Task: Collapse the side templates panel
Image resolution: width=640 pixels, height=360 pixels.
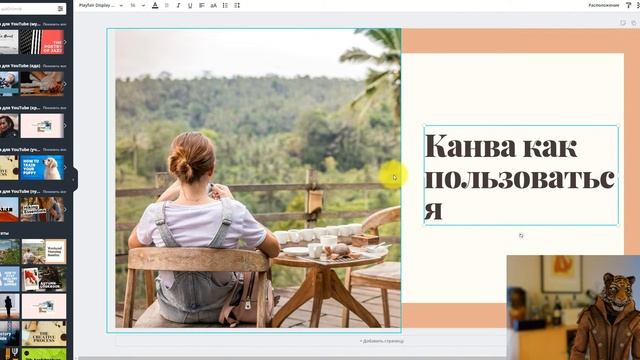Action: tap(74, 179)
